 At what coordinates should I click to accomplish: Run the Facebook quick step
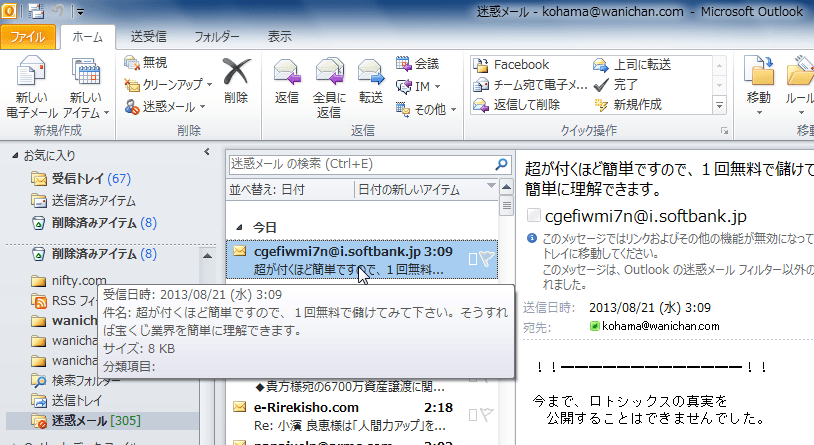click(511, 64)
